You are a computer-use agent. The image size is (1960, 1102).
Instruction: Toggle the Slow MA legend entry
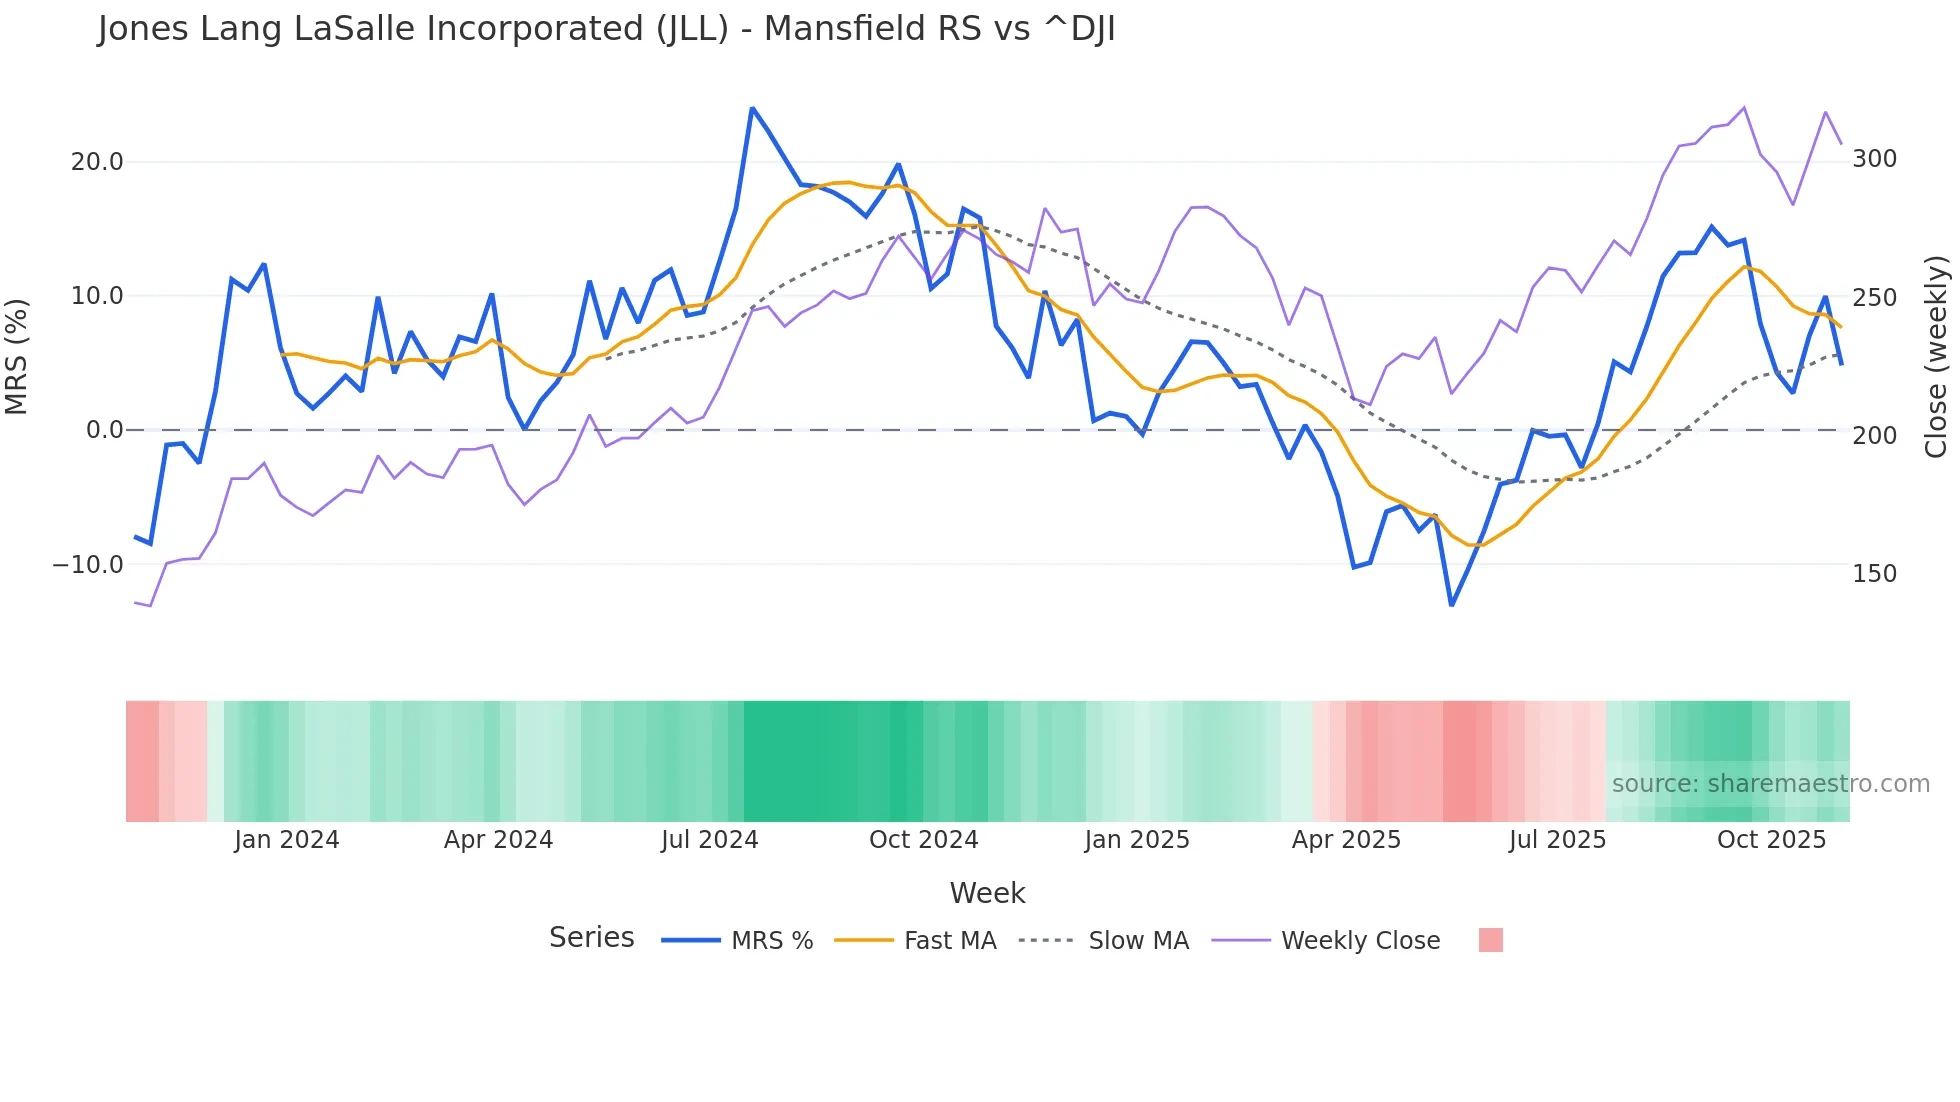1103,940
